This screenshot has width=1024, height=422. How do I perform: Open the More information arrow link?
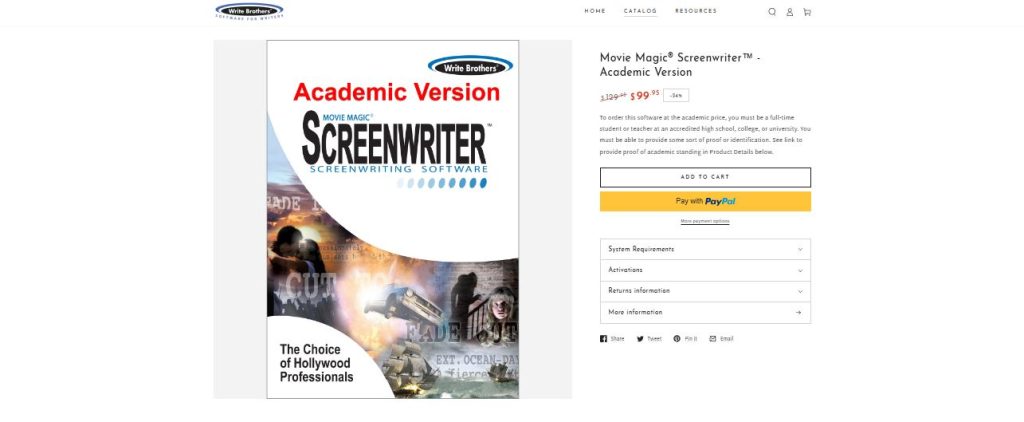tap(705, 312)
